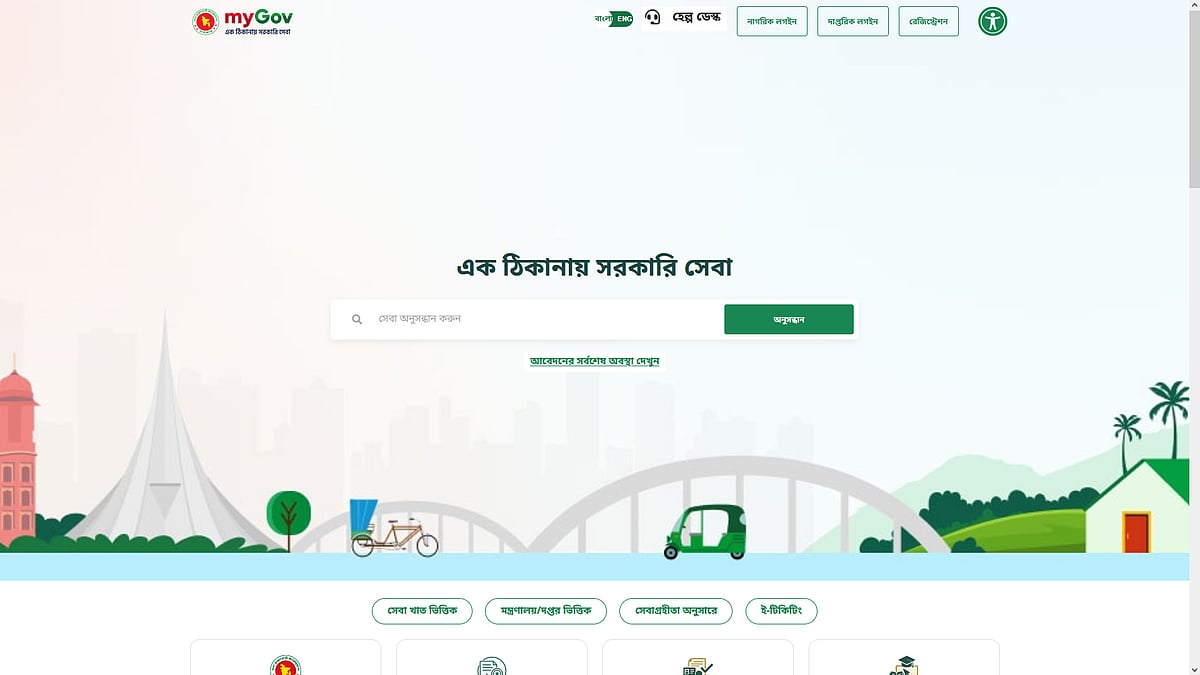Screen dimensions: 1200x675
Task: Select the সেবা খাত ভিত্তিক tab
Action: pos(422,611)
